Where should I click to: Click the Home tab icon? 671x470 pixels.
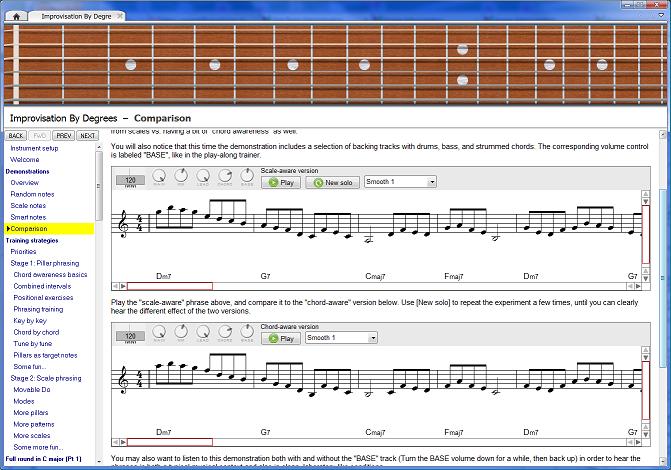click(x=17, y=16)
